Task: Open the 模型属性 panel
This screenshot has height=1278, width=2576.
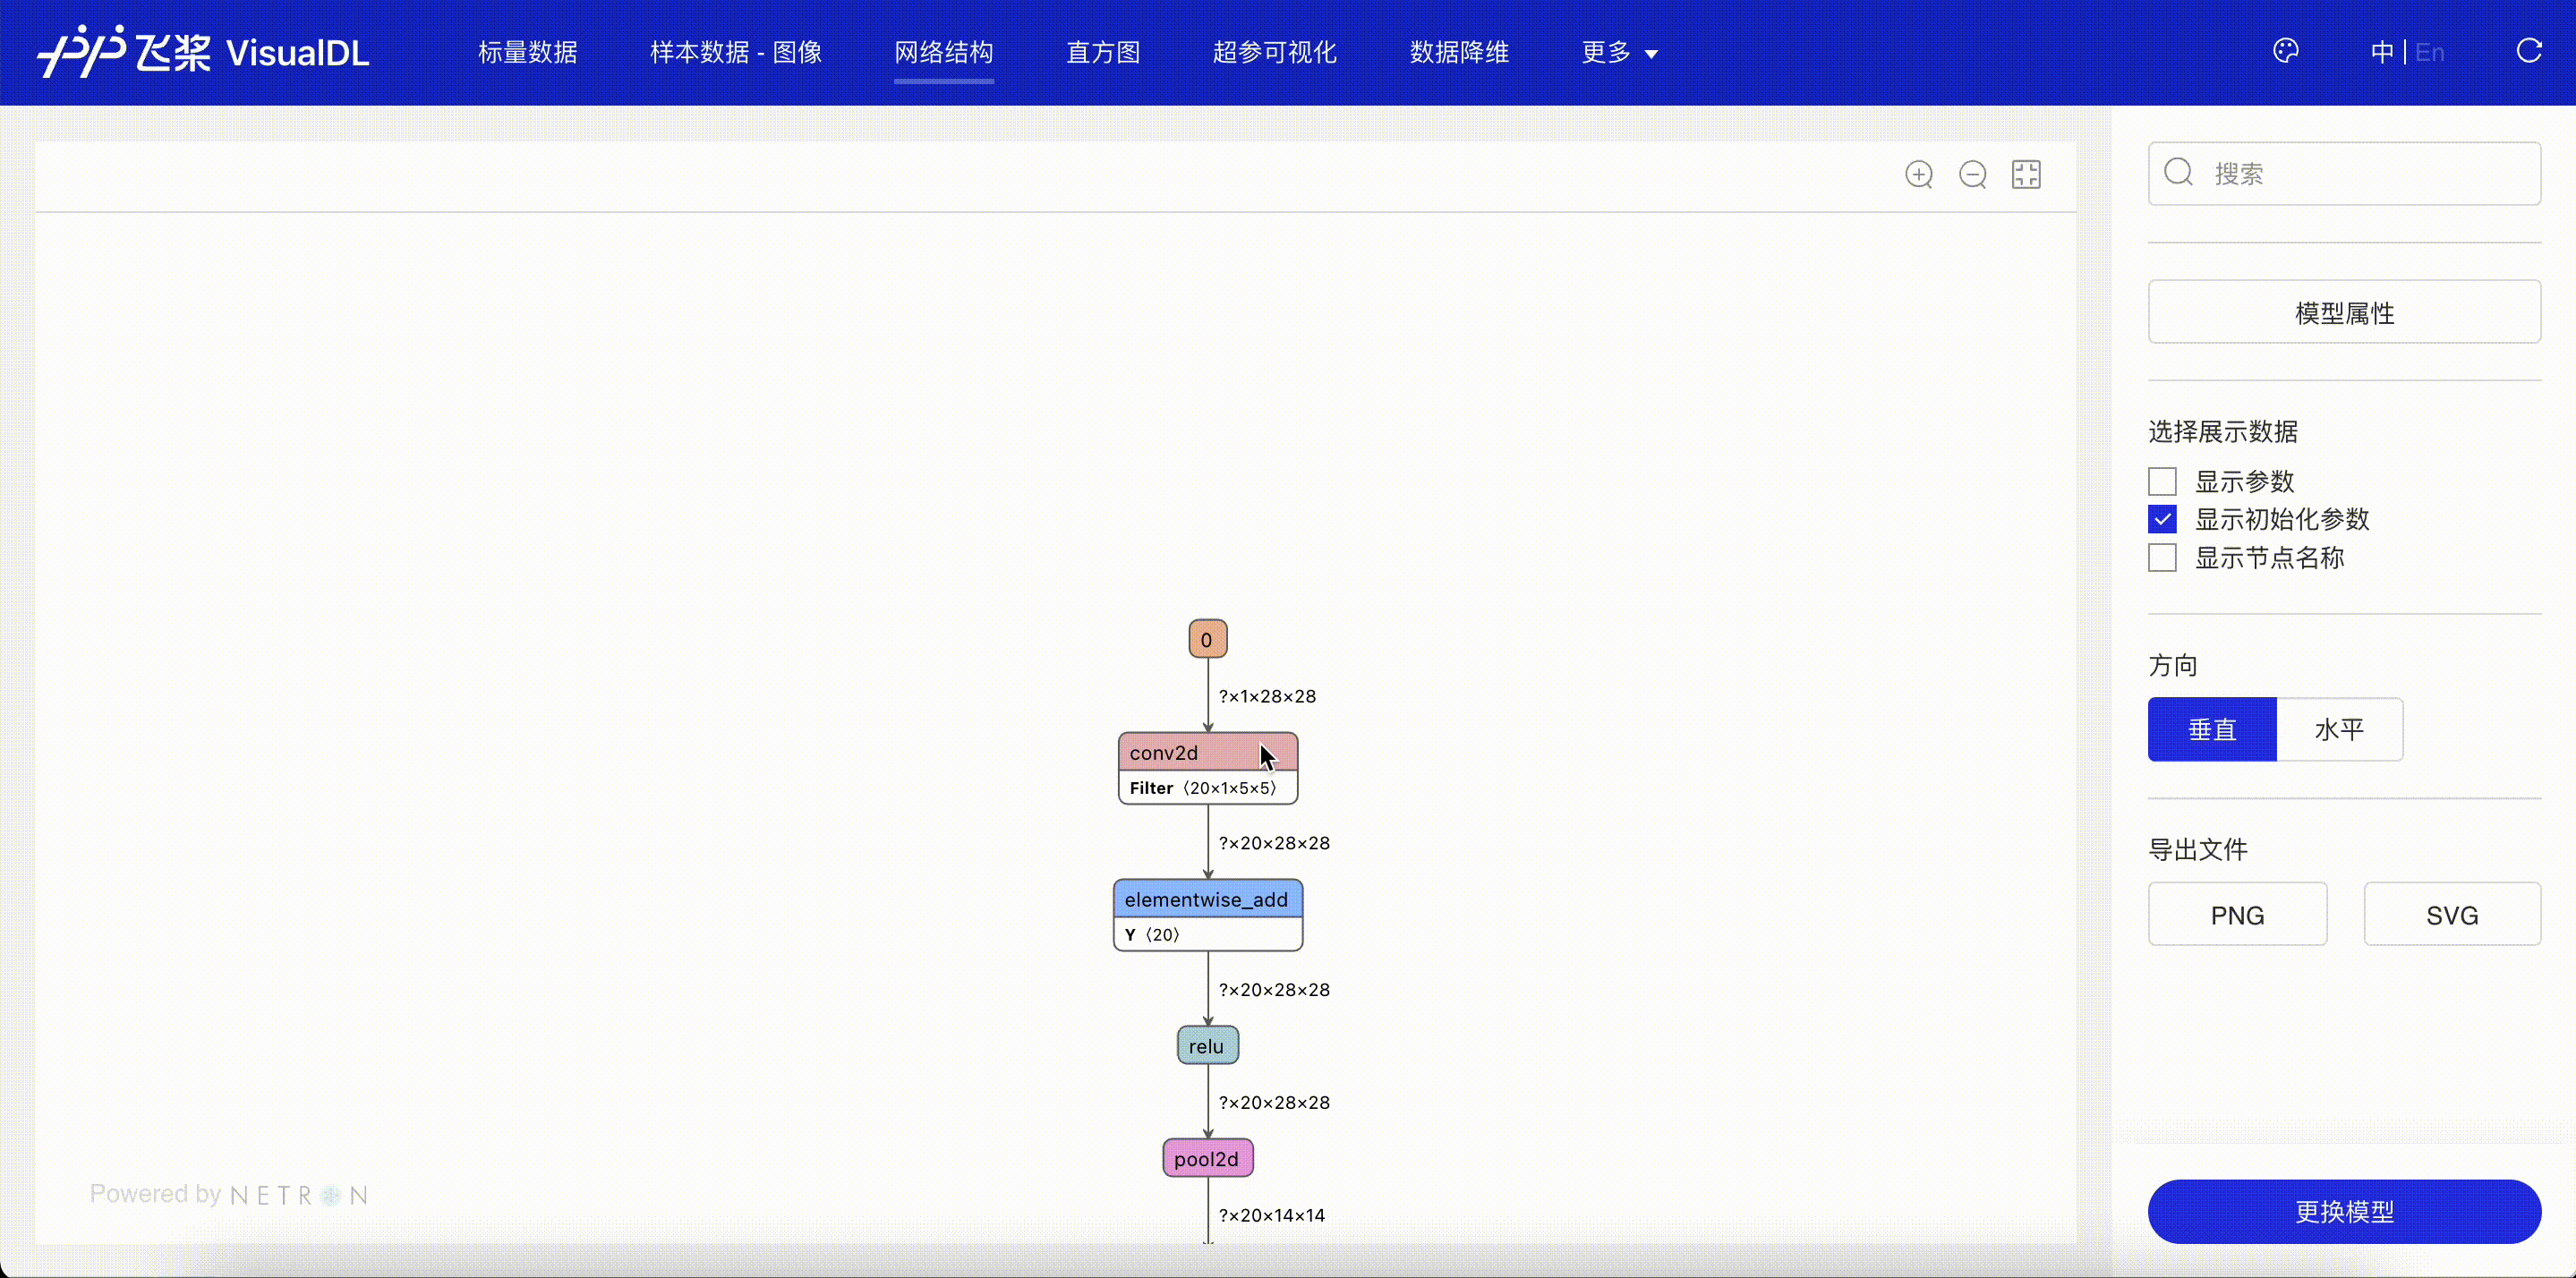Action: [2343, 313]
